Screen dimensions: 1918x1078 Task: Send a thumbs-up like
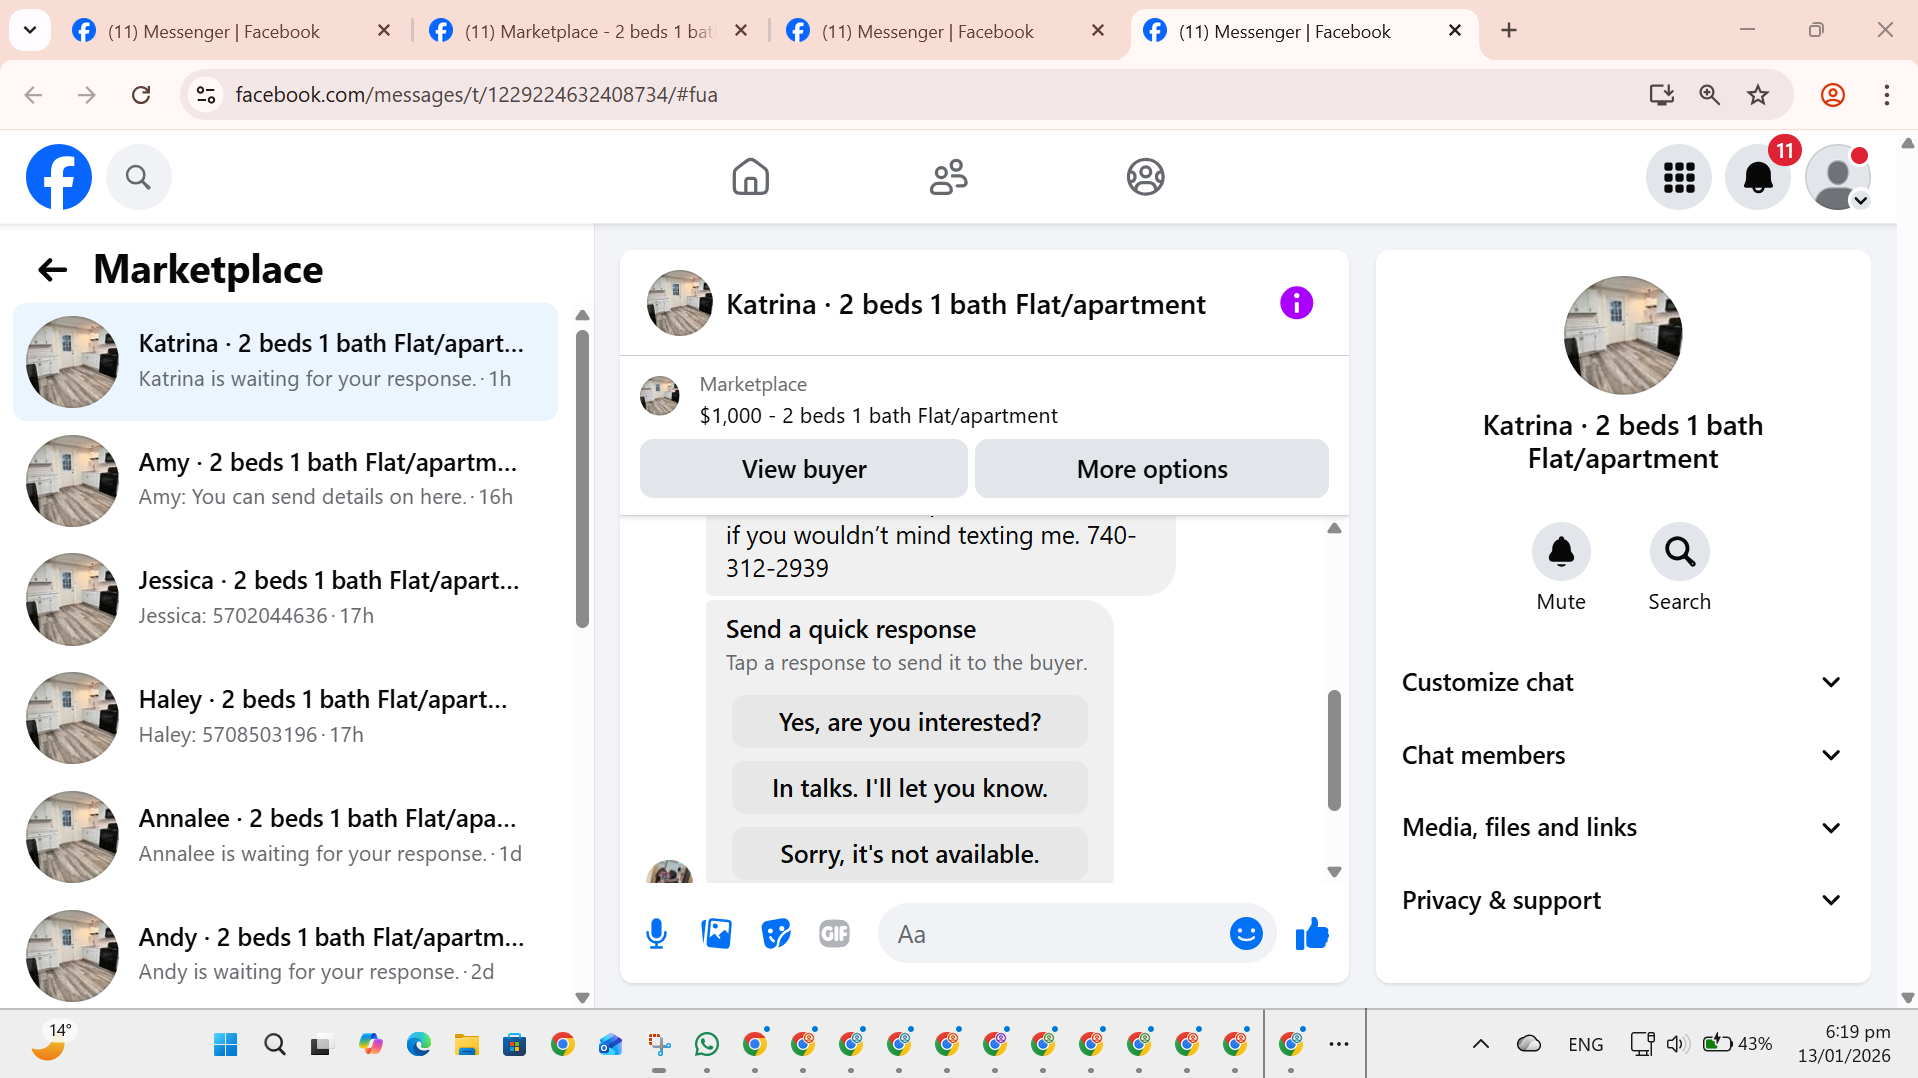coord(1311,934)
